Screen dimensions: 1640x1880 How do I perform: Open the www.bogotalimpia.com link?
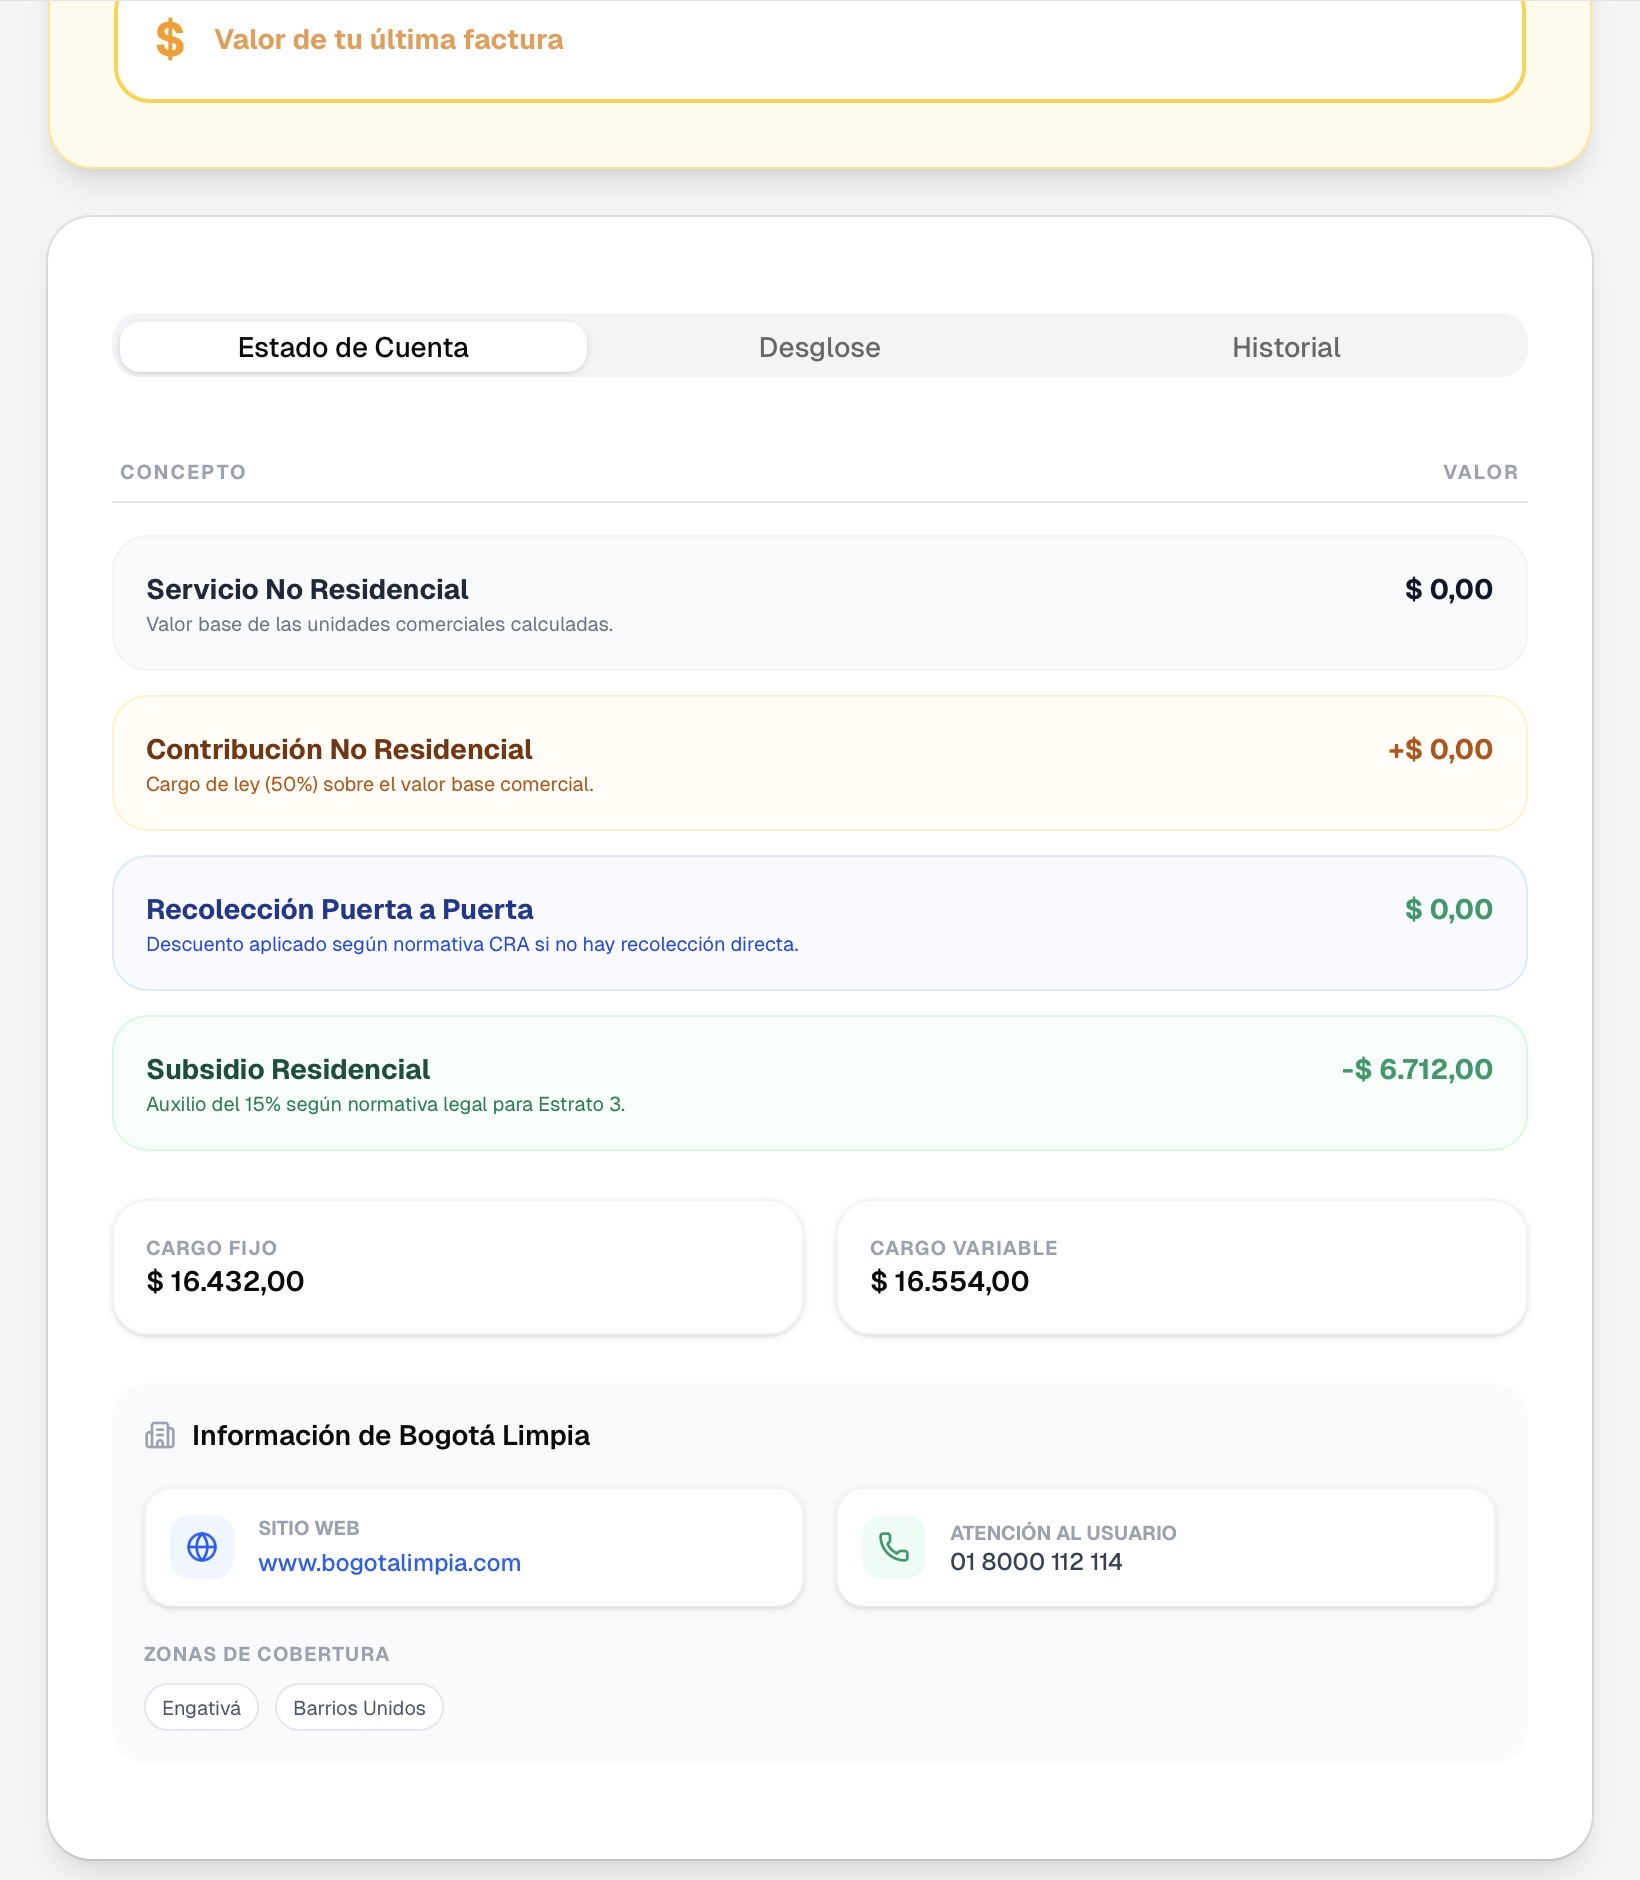(389, 1563)
